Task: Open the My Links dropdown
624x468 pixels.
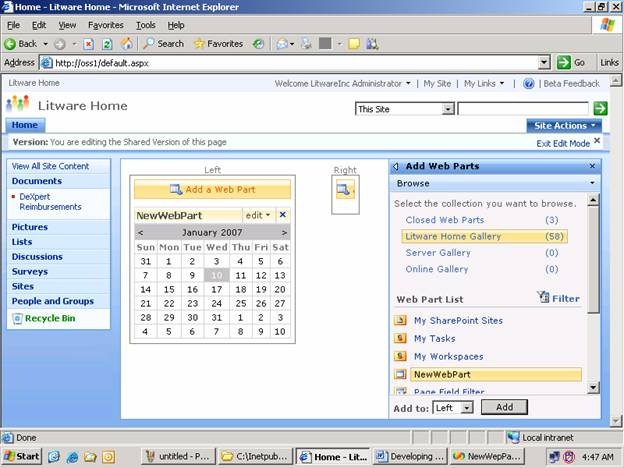Action: click(x=484, y=84)
